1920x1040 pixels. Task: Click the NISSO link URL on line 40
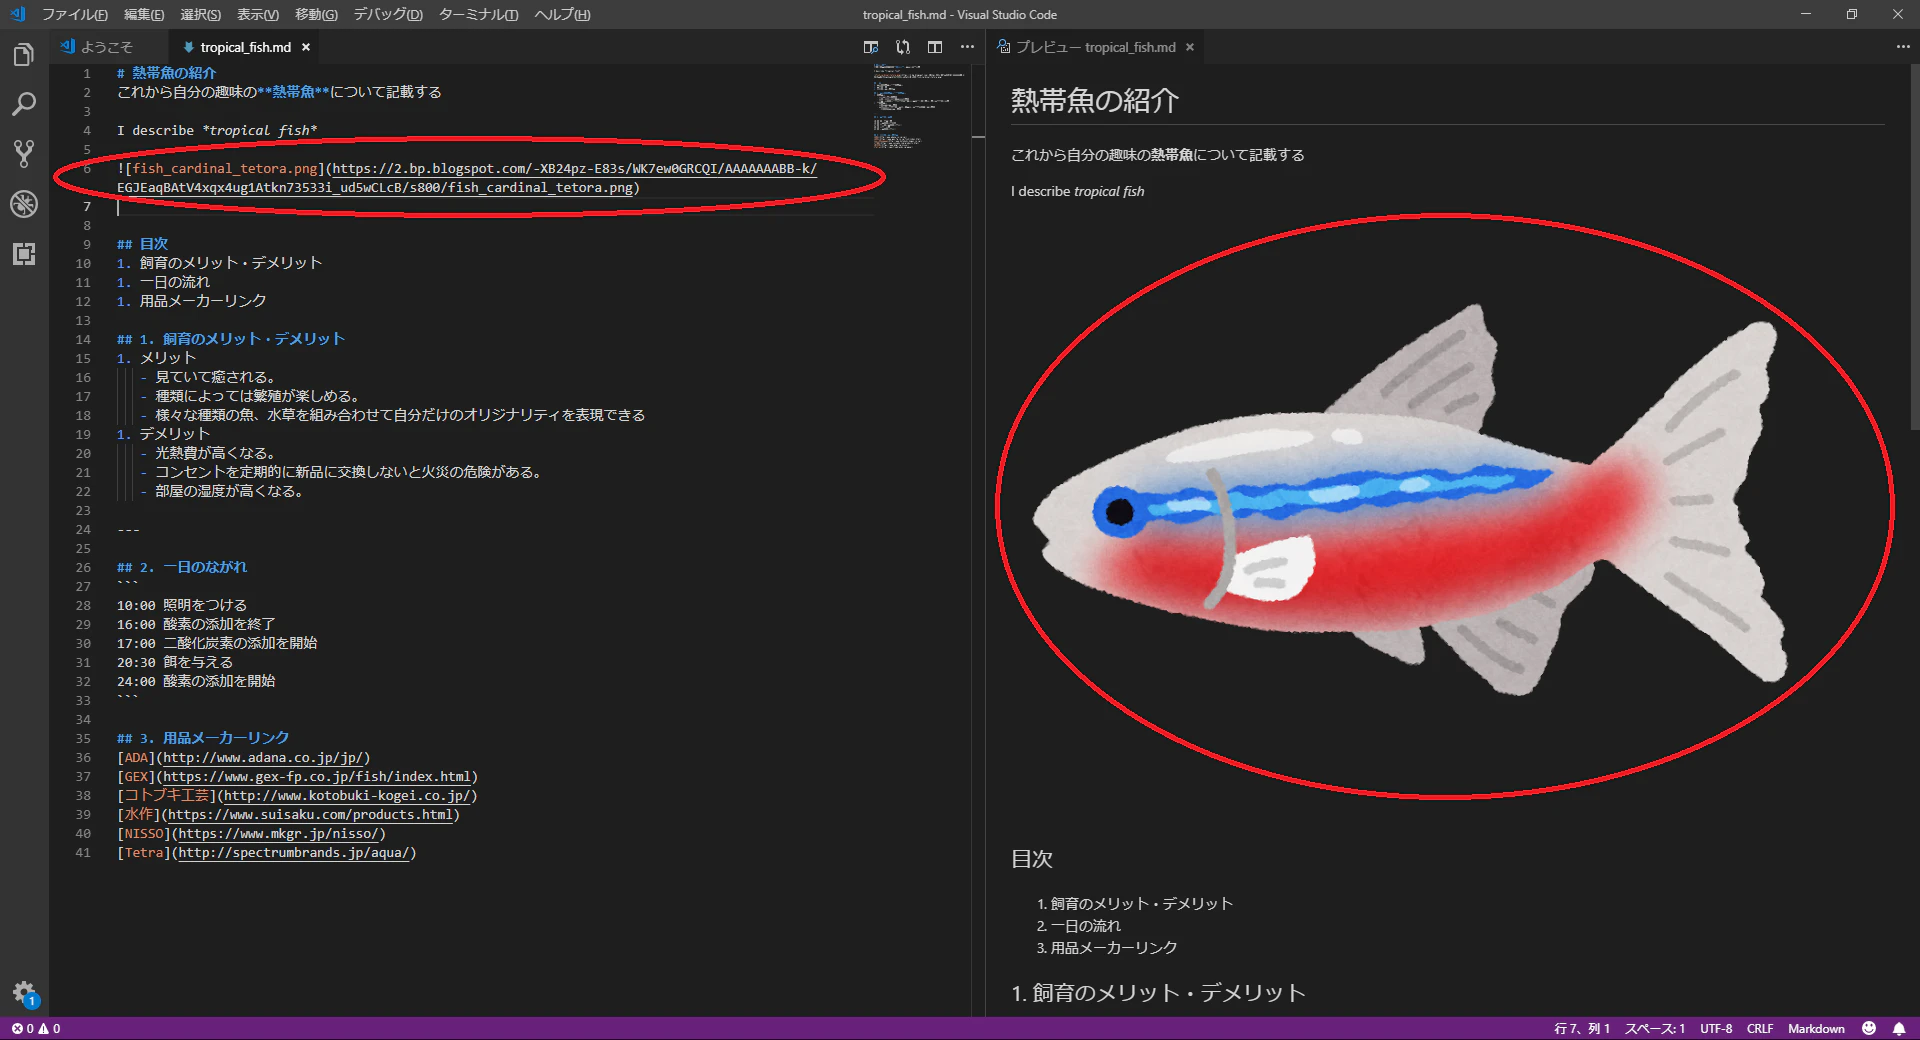279,834
